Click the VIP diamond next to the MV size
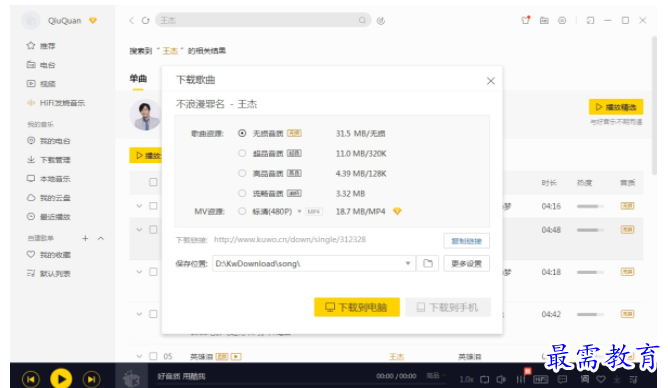 (397, 211)
